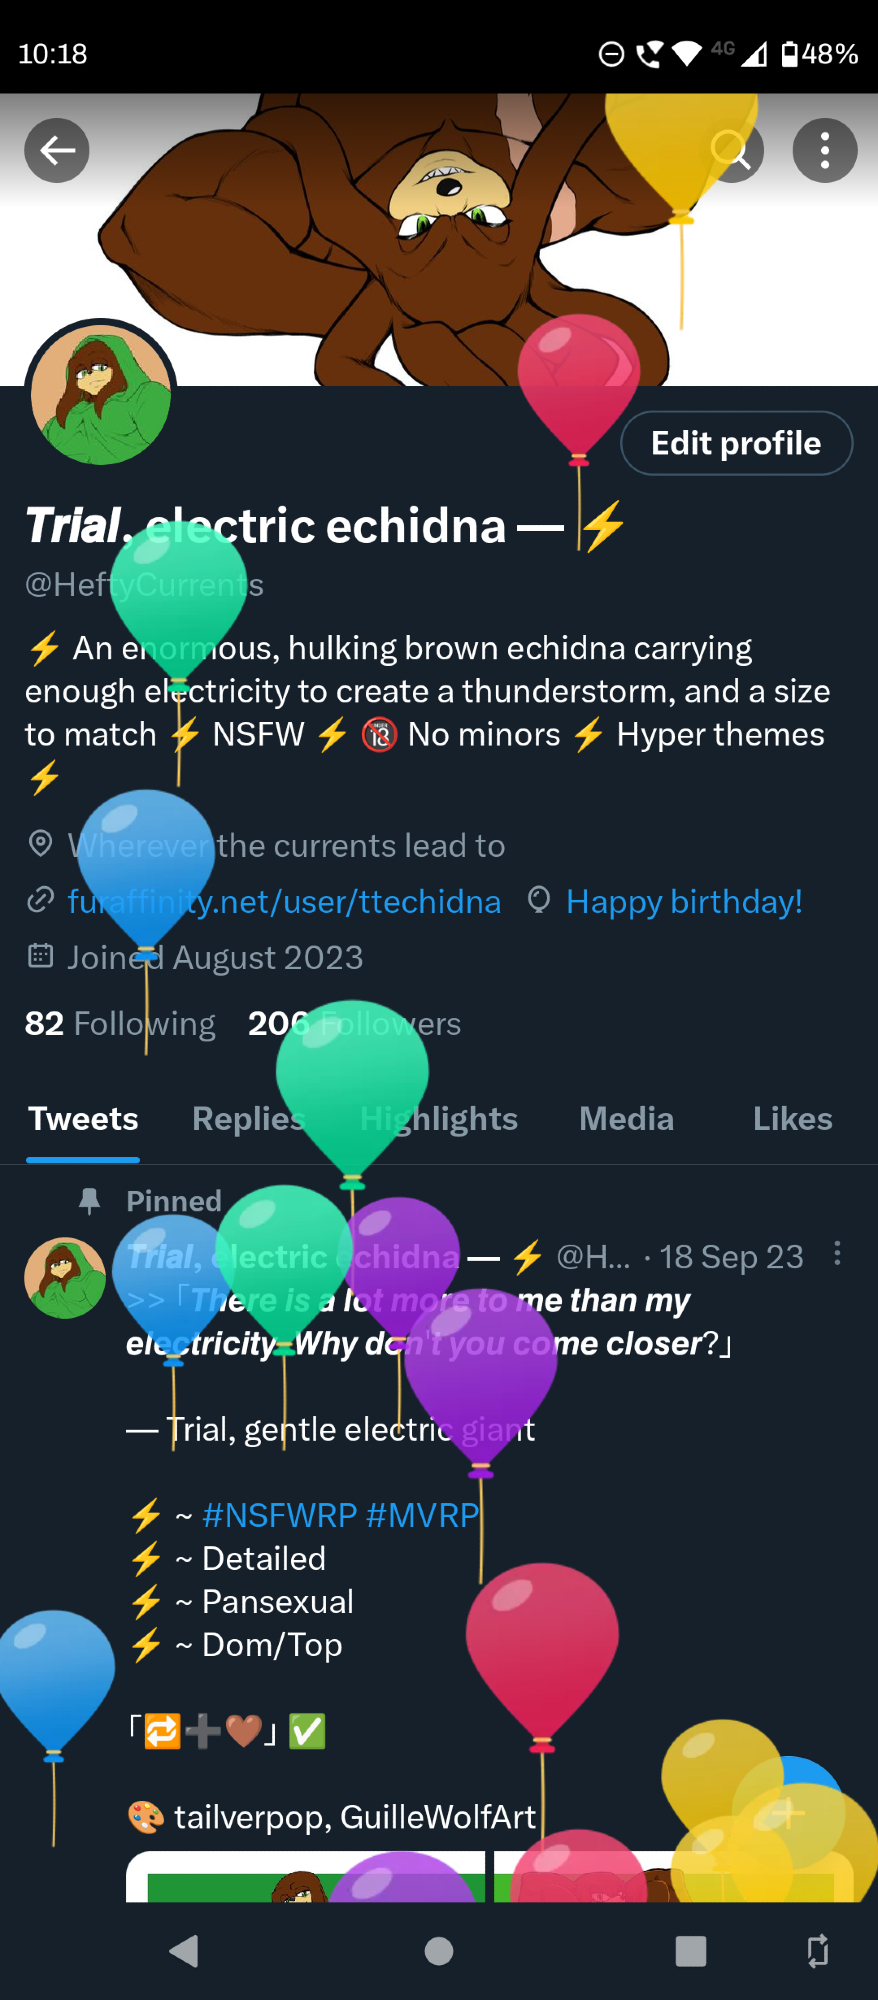Open the Media tab
This screenshot has width=878, height=2000.
point(627,1119)
